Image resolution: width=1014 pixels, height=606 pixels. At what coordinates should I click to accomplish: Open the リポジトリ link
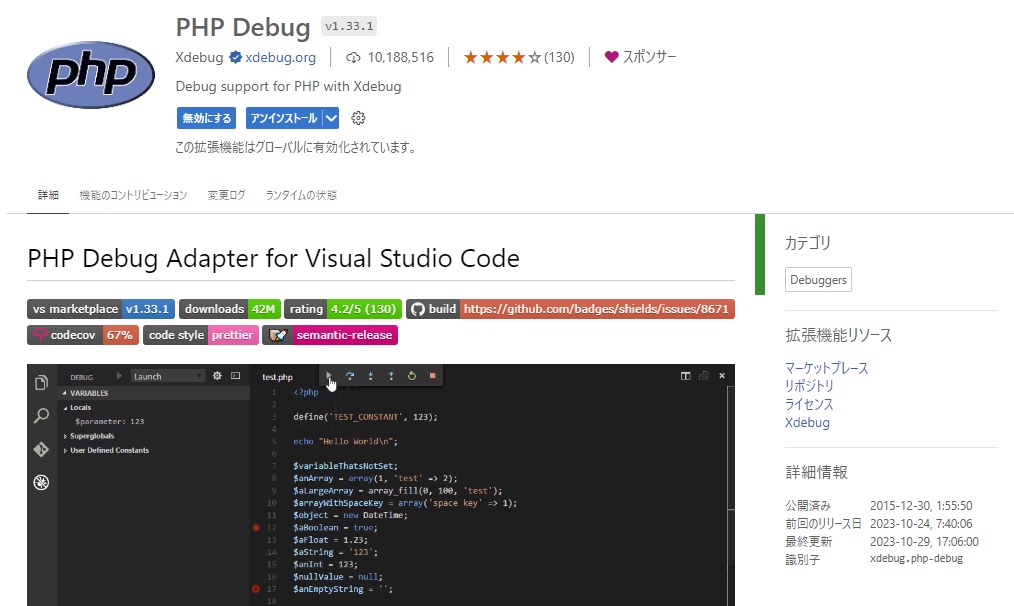[809, 386]
